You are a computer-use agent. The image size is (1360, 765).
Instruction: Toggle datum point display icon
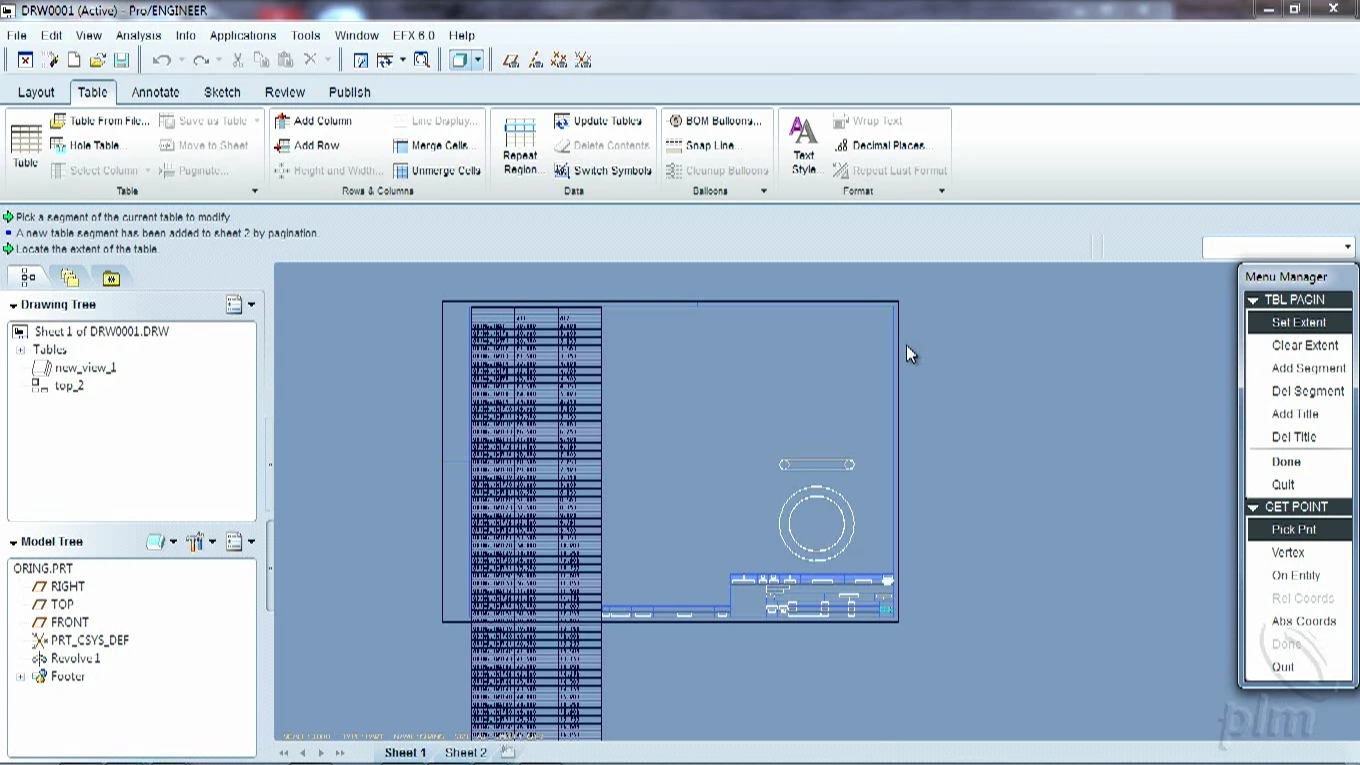point(559,60)
